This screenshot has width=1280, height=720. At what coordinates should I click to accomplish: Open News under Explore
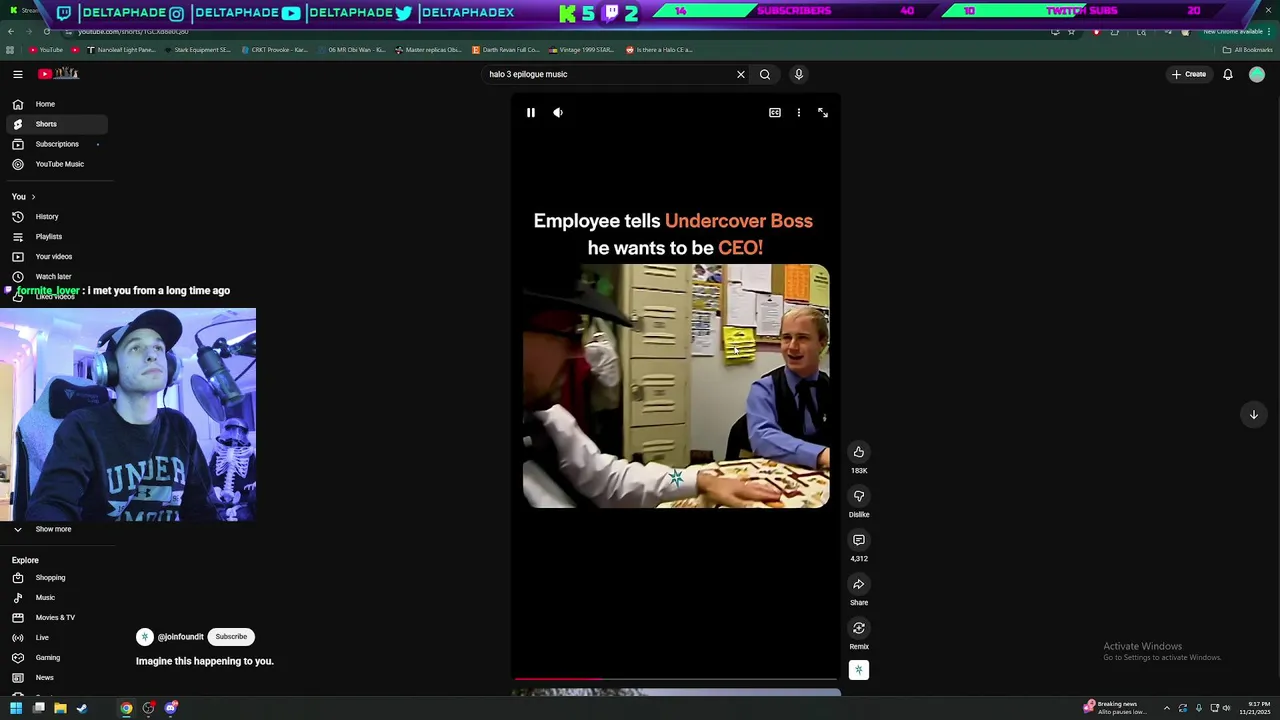click(56, 678)
